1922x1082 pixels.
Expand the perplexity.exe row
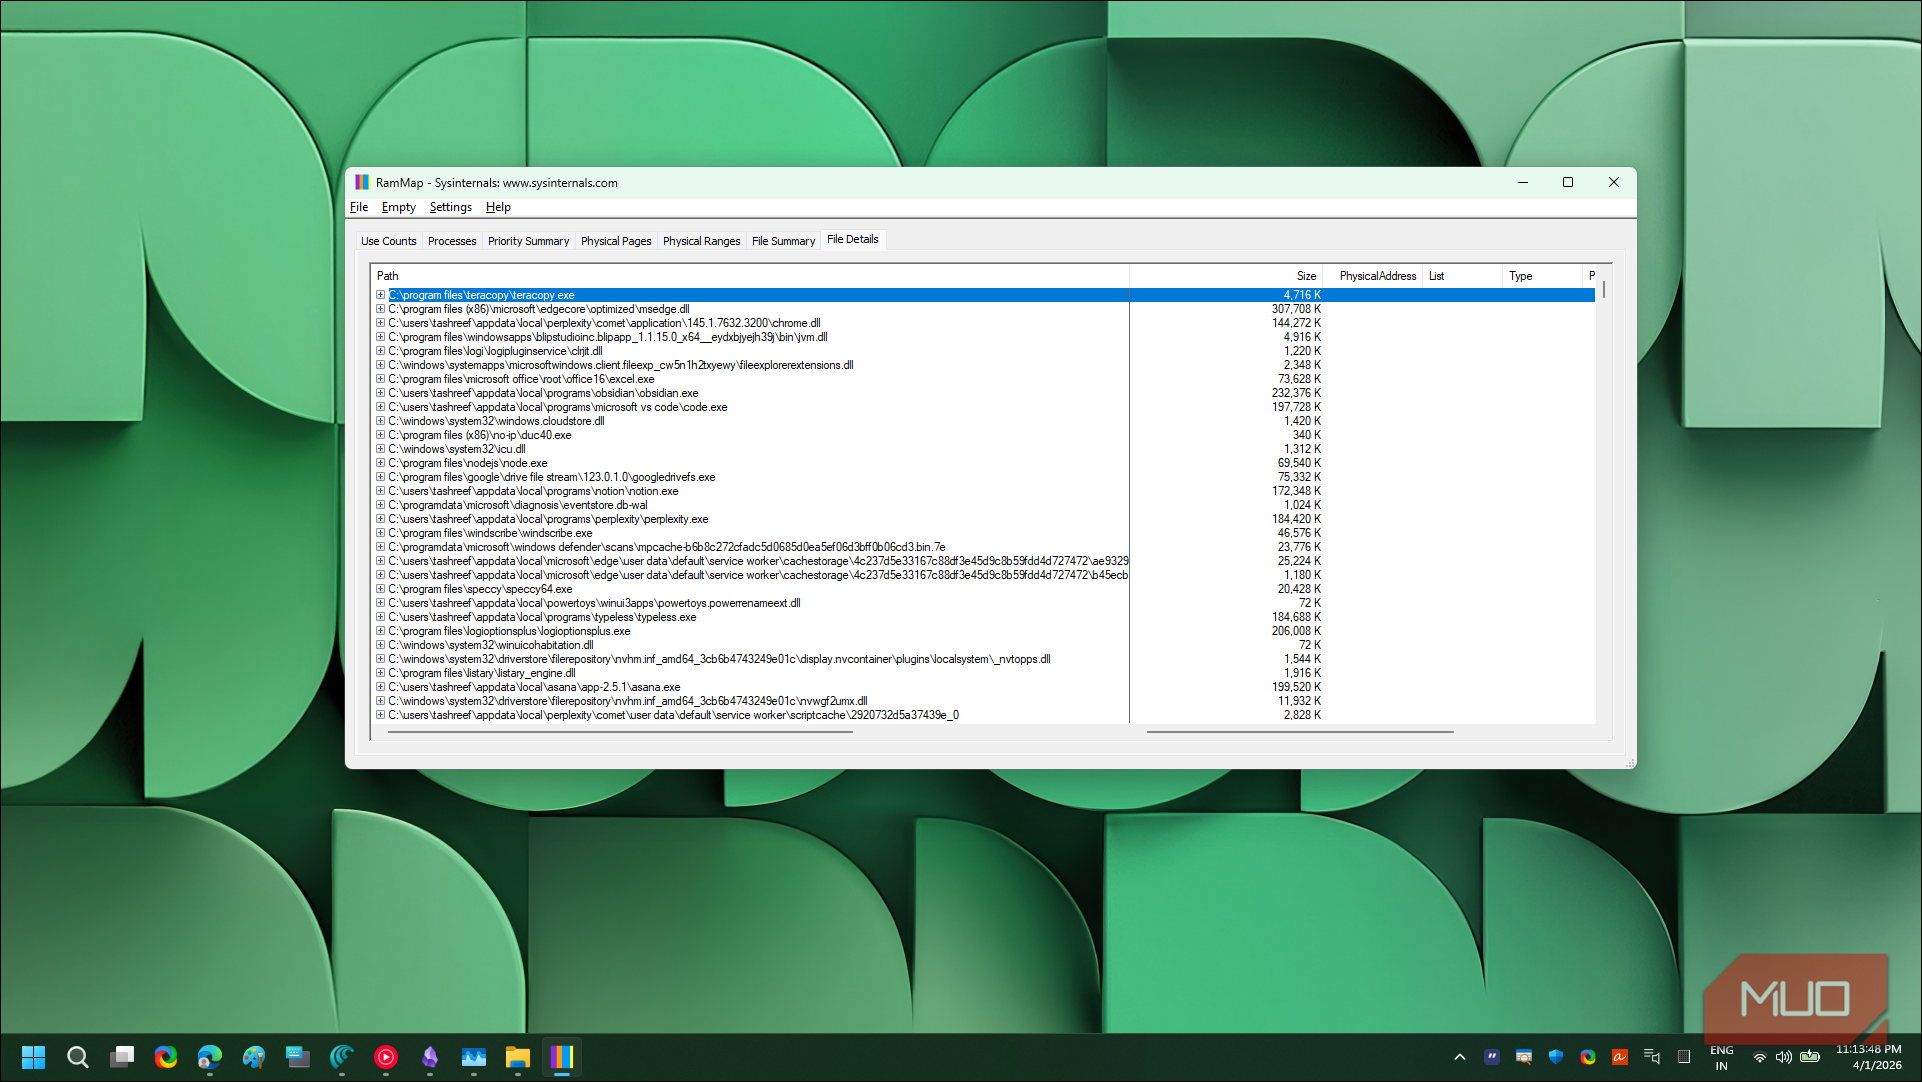coord(380,519)
